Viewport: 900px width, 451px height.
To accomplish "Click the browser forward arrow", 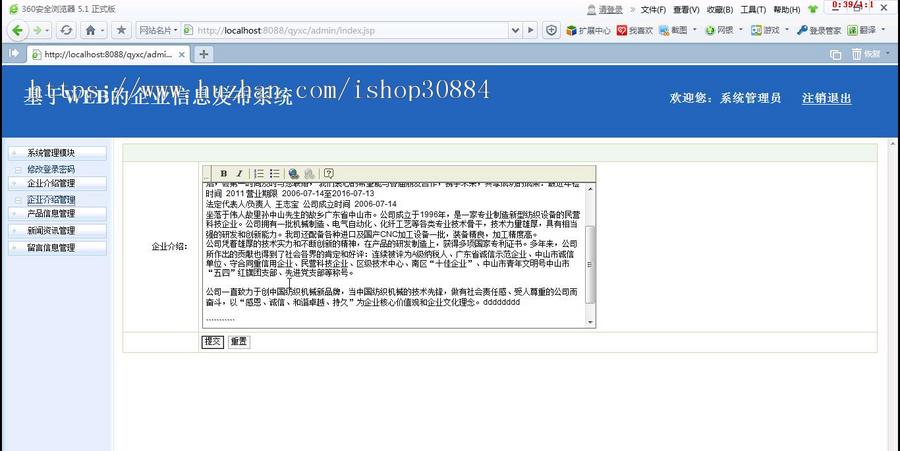I will click(37, 30).
